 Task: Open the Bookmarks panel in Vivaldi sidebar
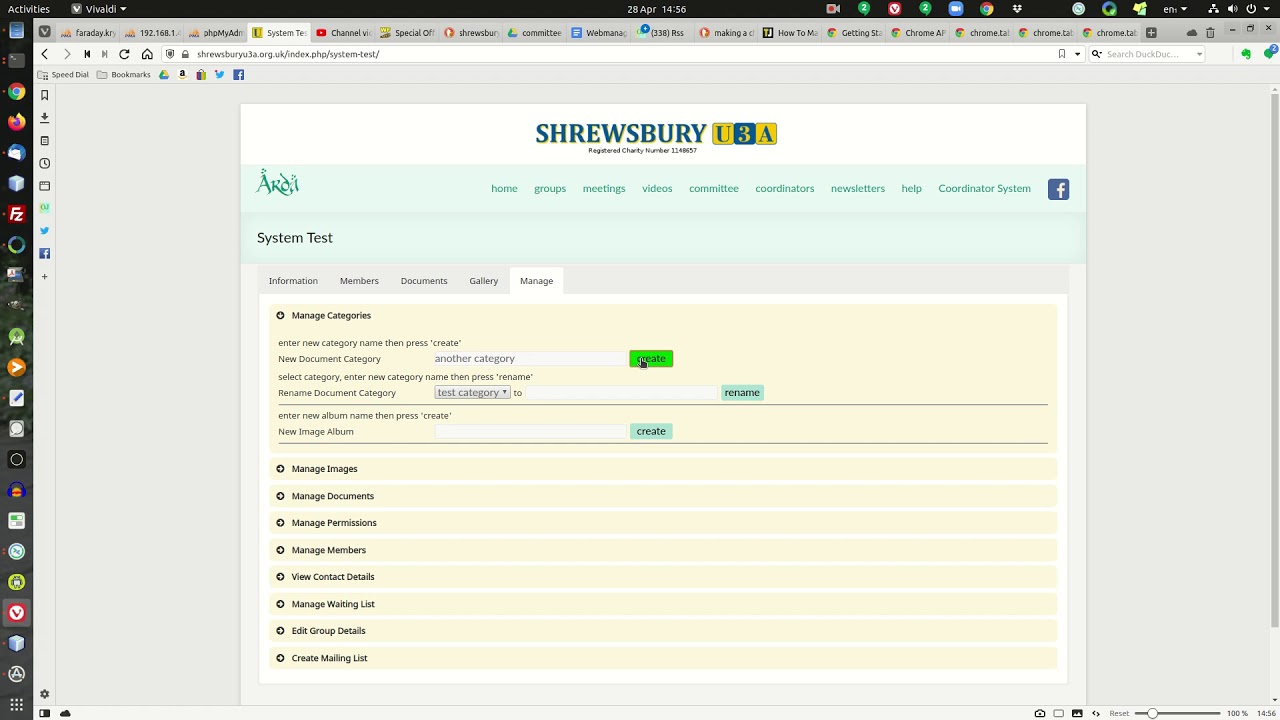44,95
